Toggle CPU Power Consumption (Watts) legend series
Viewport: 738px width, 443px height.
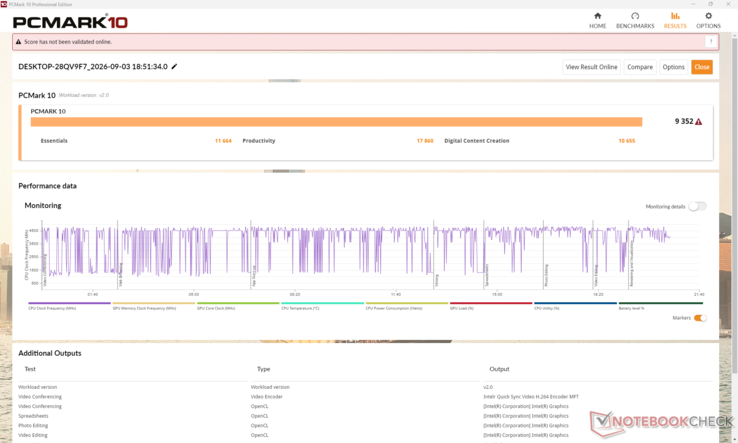pyautogui.click(x=407, y=306)
